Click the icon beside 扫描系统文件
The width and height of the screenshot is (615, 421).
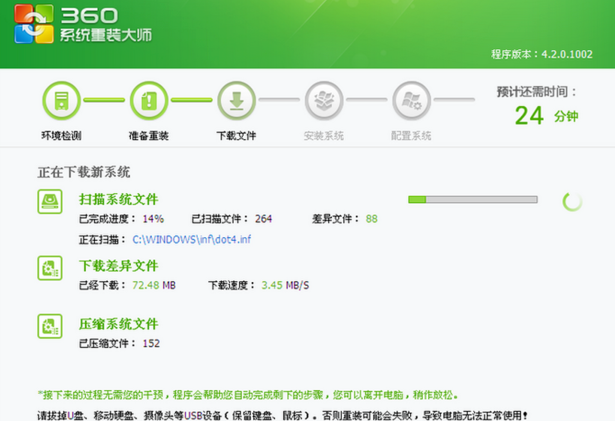click(50, 202)
